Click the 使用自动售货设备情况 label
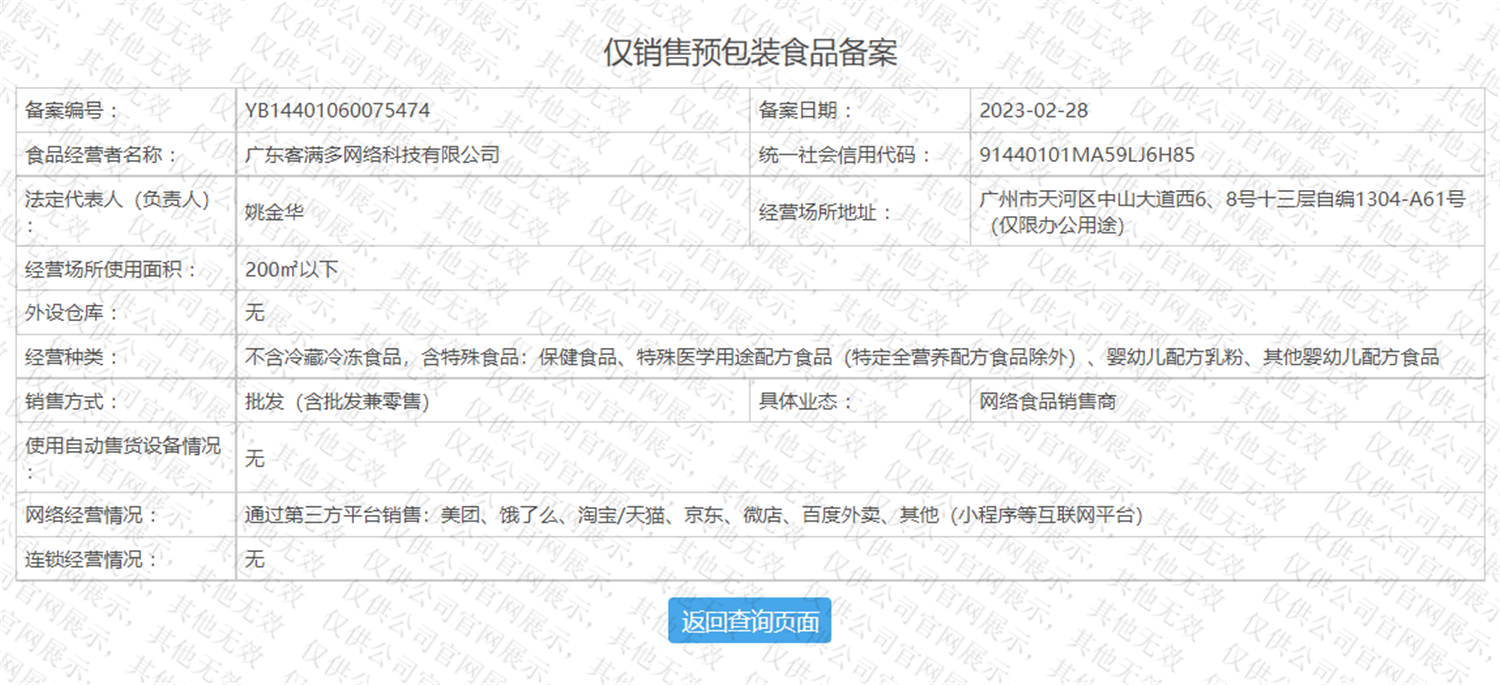 tap(122, 447)
